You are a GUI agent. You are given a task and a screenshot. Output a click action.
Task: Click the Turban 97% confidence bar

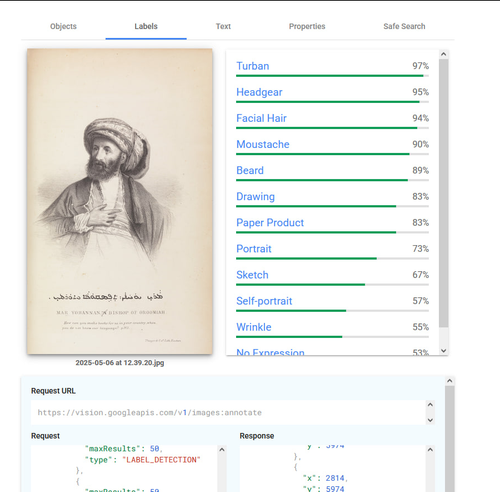(332, 76)
